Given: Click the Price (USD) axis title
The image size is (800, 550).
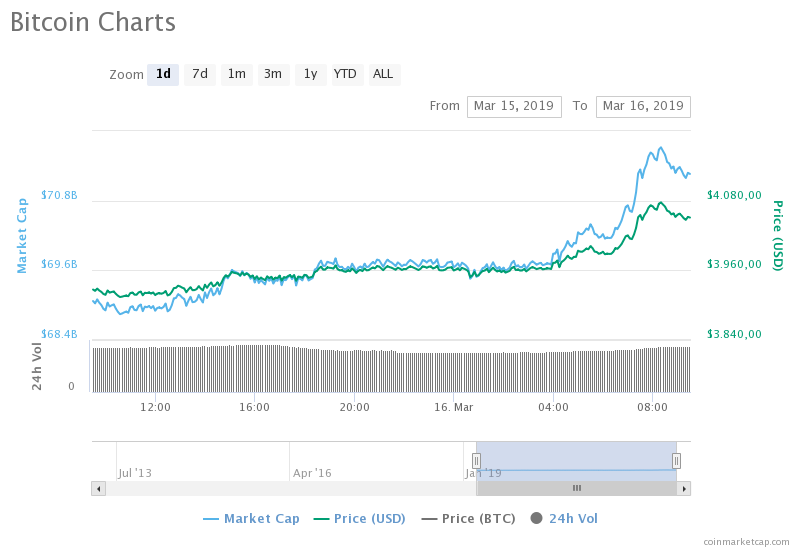Looking at the screenshot, I should tap(778, 236).
